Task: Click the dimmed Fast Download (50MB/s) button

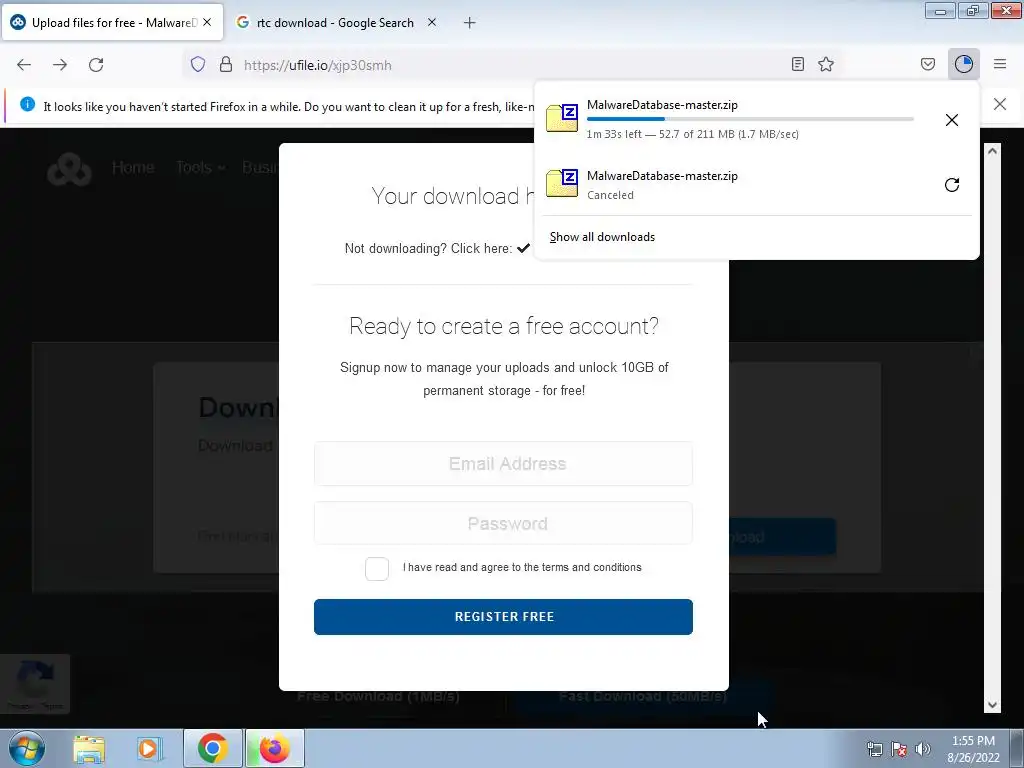Action: 643,696
